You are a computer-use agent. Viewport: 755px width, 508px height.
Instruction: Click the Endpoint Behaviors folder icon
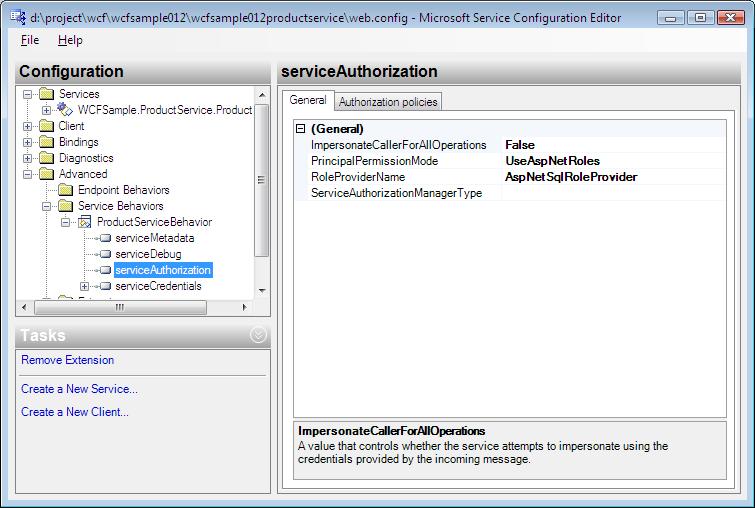(65, 190)
